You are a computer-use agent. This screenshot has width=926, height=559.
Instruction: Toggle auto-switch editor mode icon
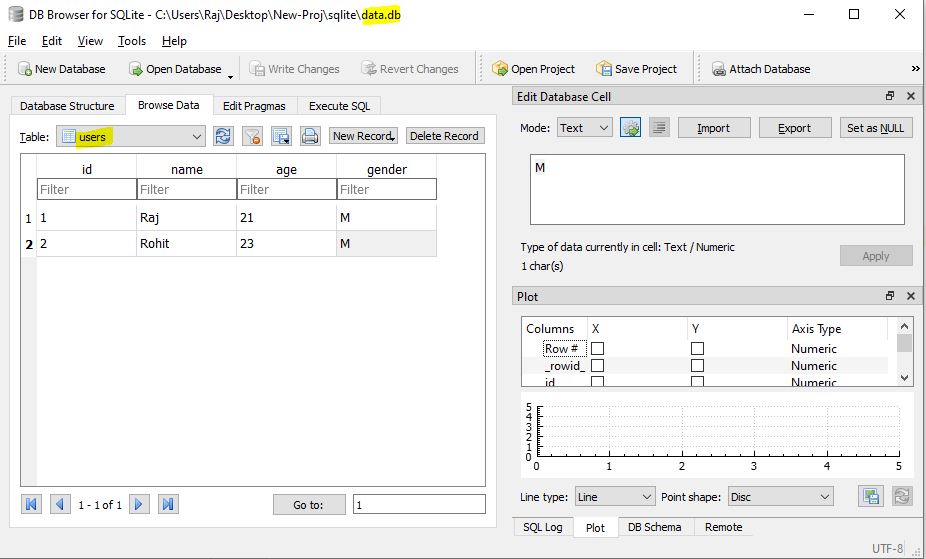click(x=631, y=128)
